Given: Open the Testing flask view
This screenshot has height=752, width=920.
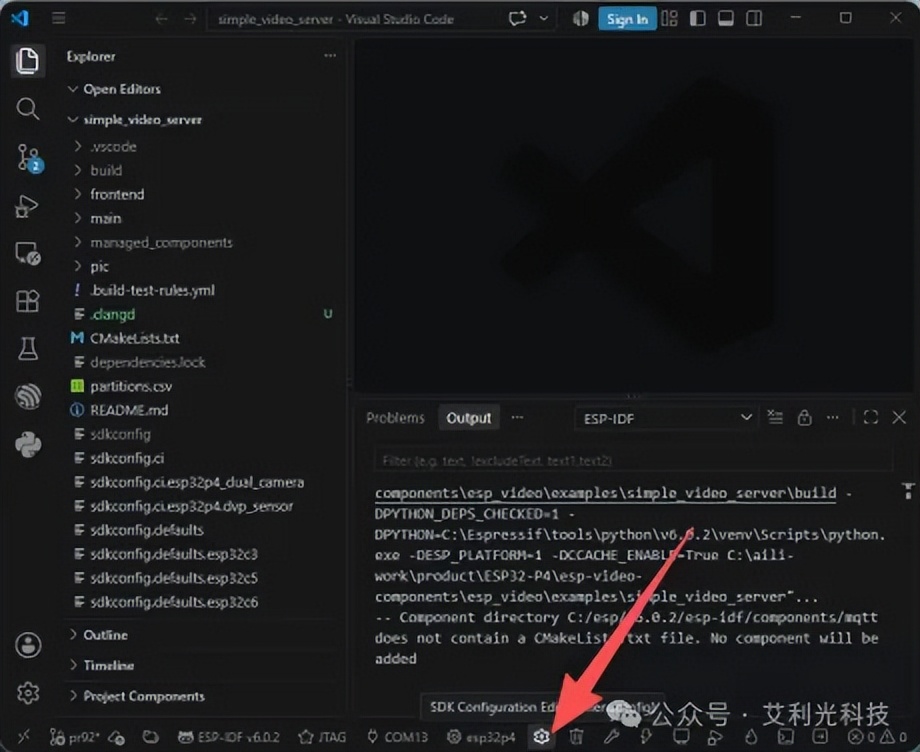Looking at the screenshot, I should (x=28, y=349).
